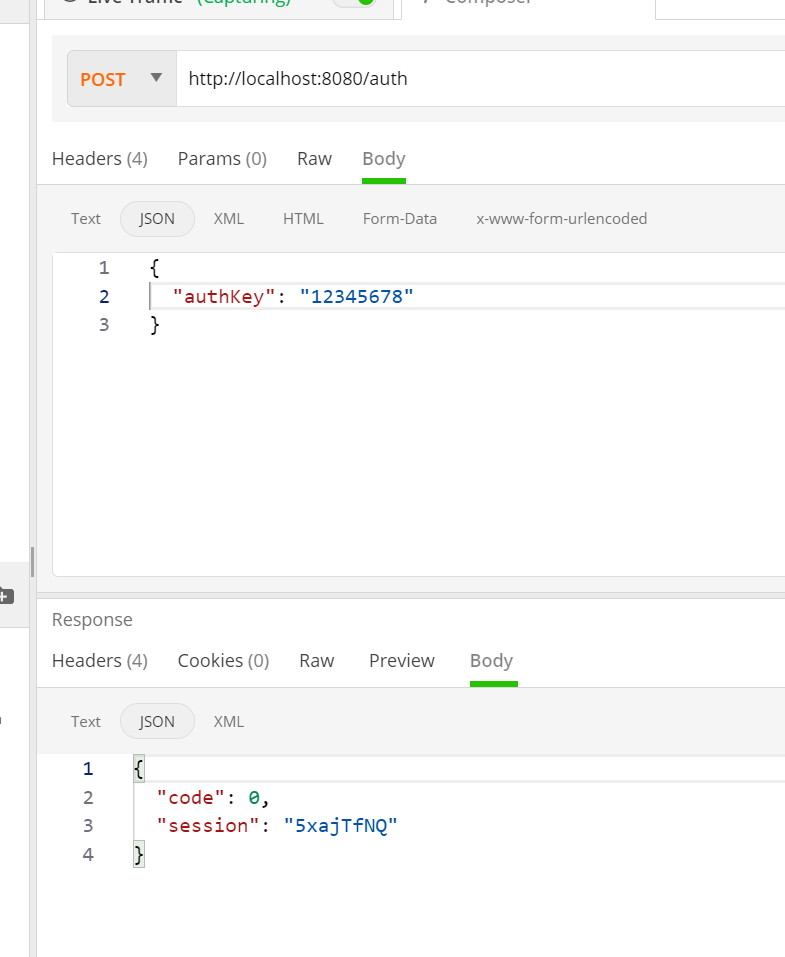Open response Headers (4) tab
Image resolution: width=785 pixels, height=957 pixels.
coord(100,661)
